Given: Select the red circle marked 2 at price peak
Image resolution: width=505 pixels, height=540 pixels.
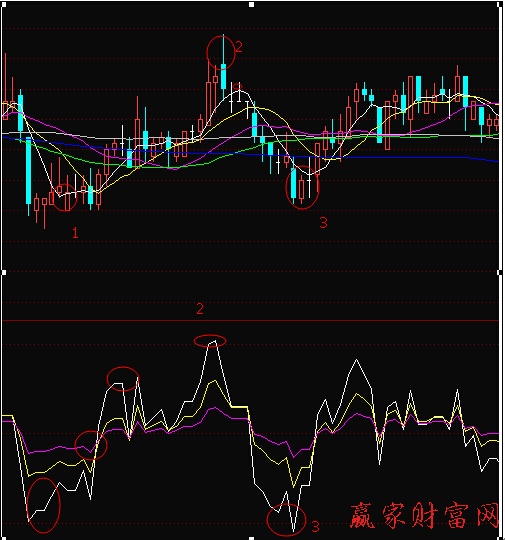Looking at the screenshot, I should [x=221, y=52].
